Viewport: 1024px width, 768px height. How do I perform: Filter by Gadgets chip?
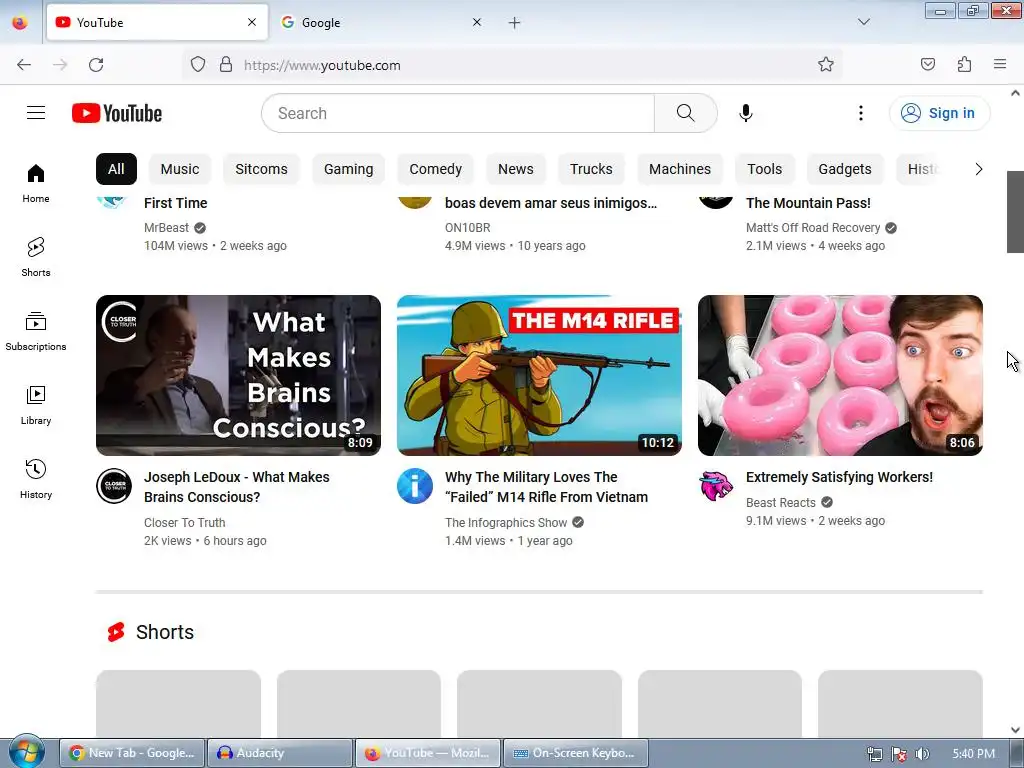pos(845,169)
